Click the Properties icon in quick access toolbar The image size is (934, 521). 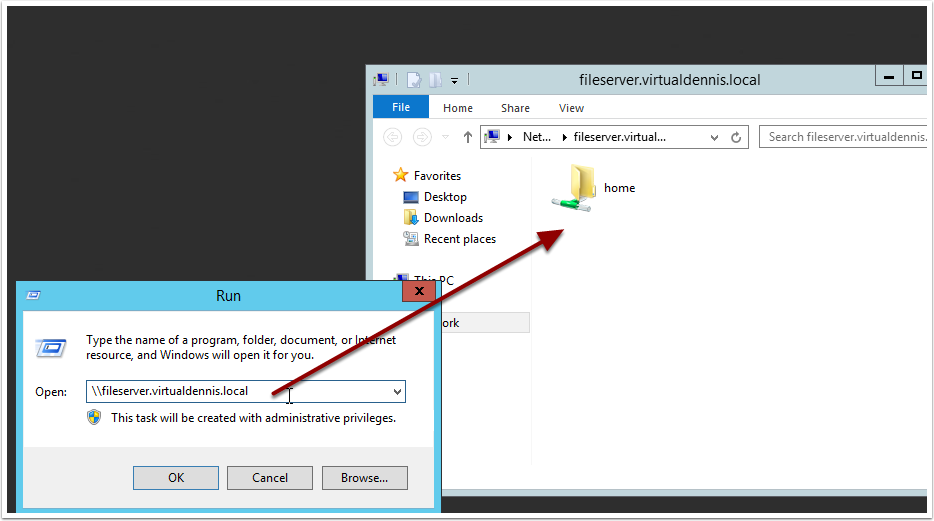pyautogui.click(x=414, y=79)
